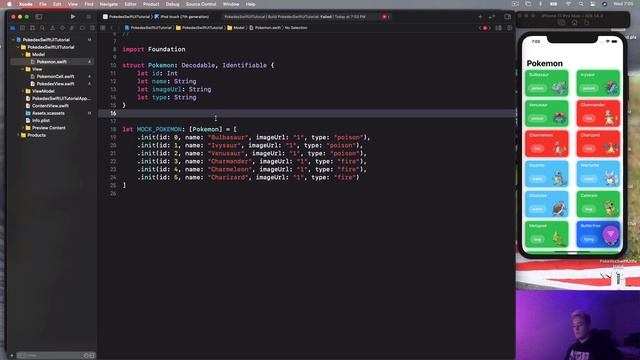640x360 pixels.
Task: Open the test navigator diamond icon
Action: click(62, 28)
